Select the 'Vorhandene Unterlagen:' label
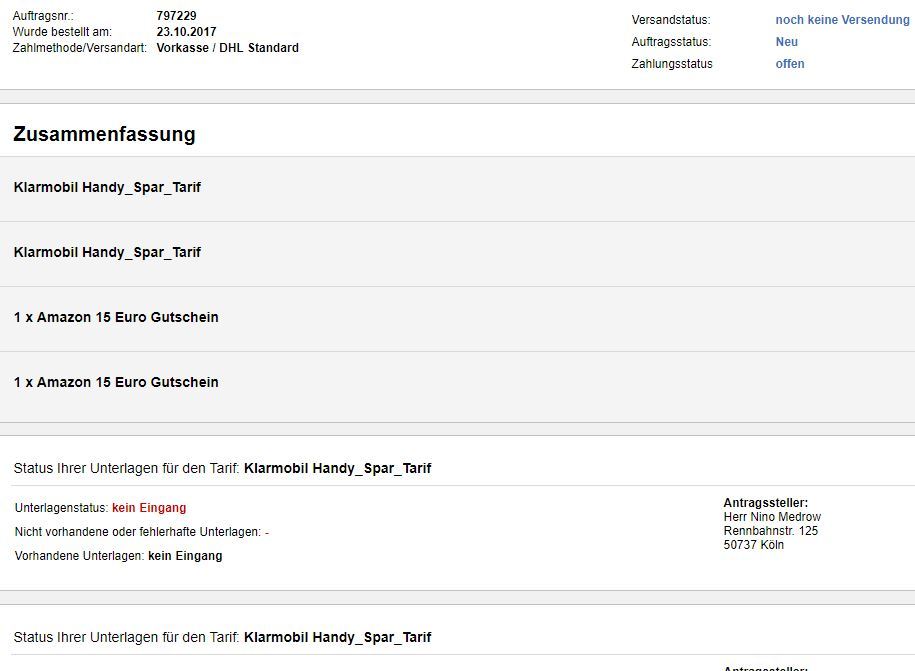 point(79,556)
